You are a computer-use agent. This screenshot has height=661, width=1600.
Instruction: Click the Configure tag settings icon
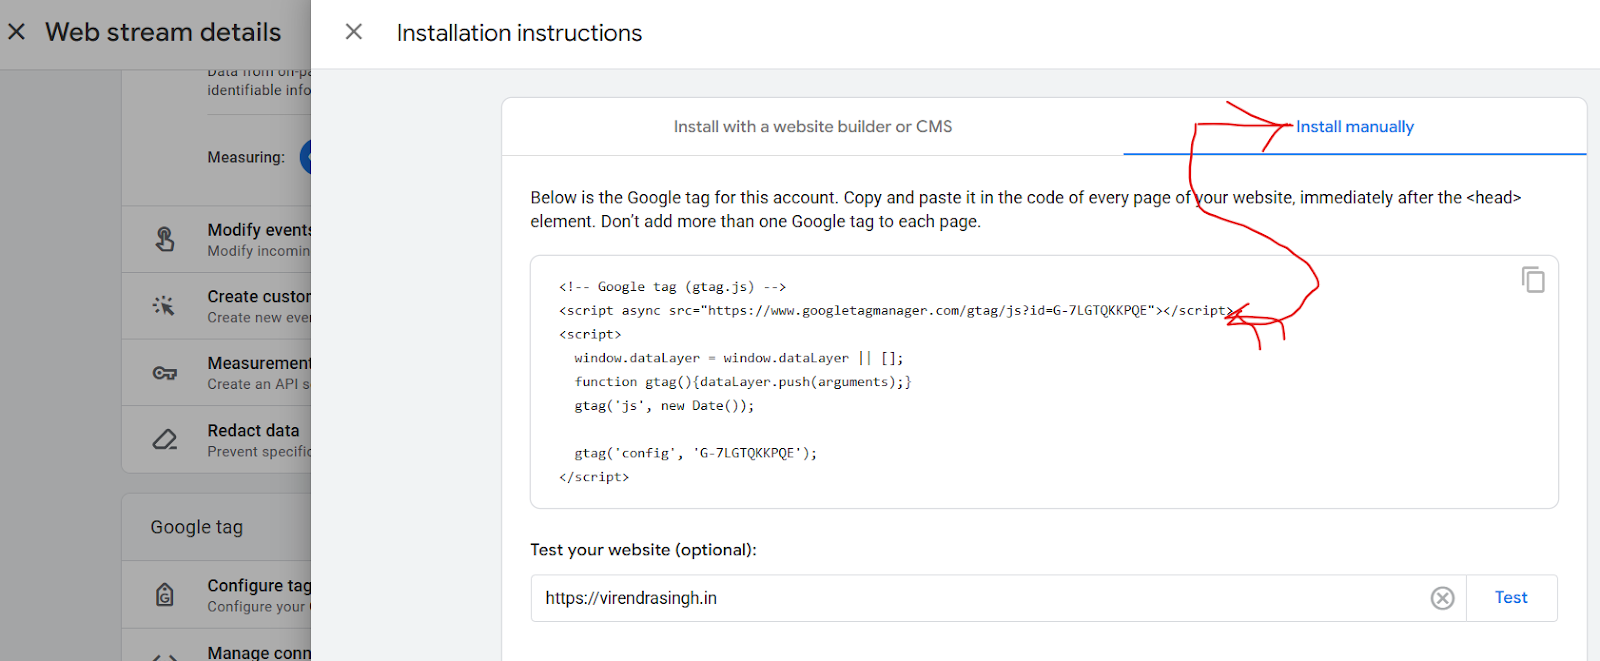pyautogui.click(x=165, y=595)
